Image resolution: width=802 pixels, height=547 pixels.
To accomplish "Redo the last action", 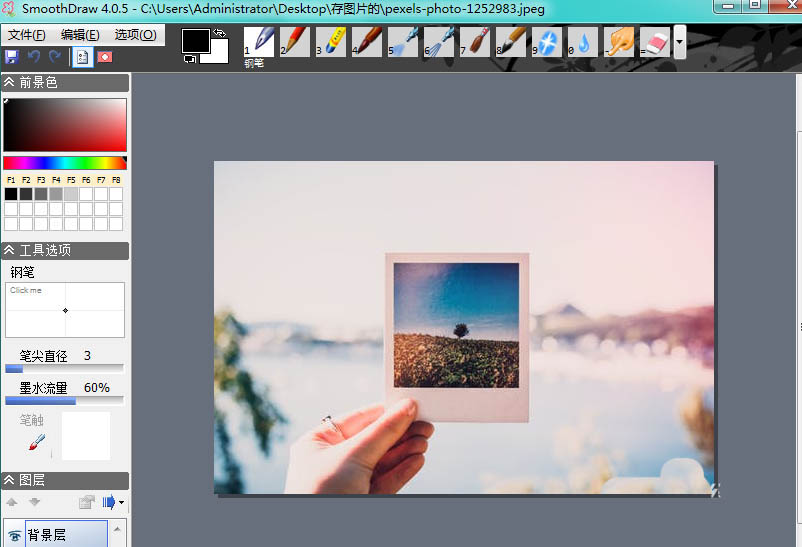I will [x=55, y=56].
